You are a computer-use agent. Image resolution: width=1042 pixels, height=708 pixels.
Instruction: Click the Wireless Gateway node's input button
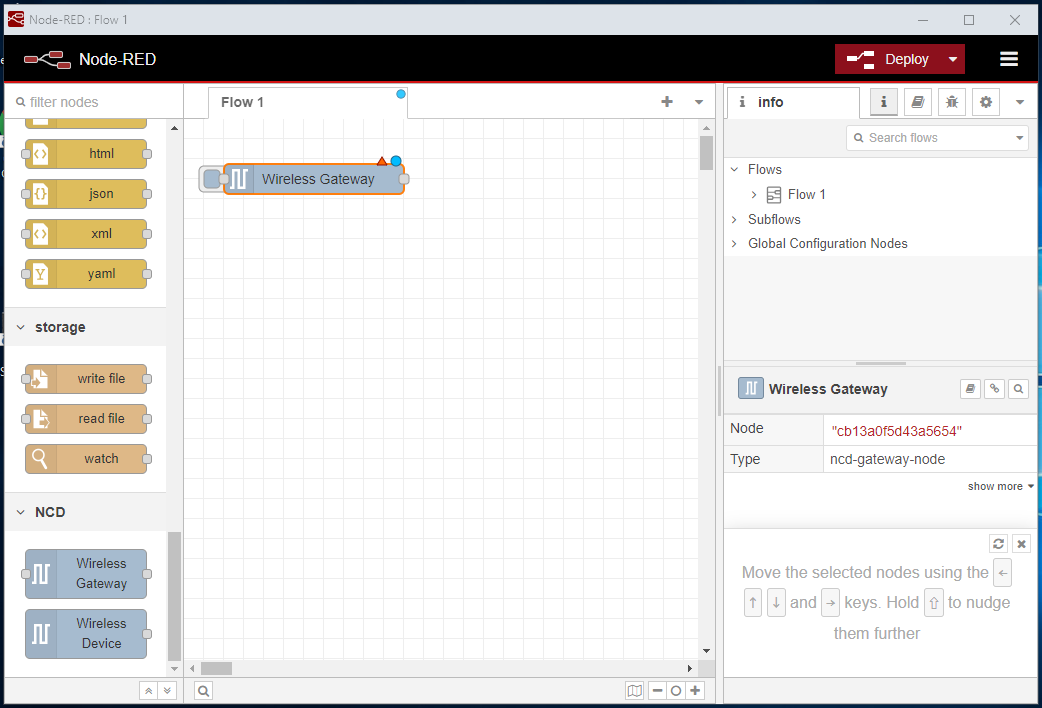[x=211, y=179]
